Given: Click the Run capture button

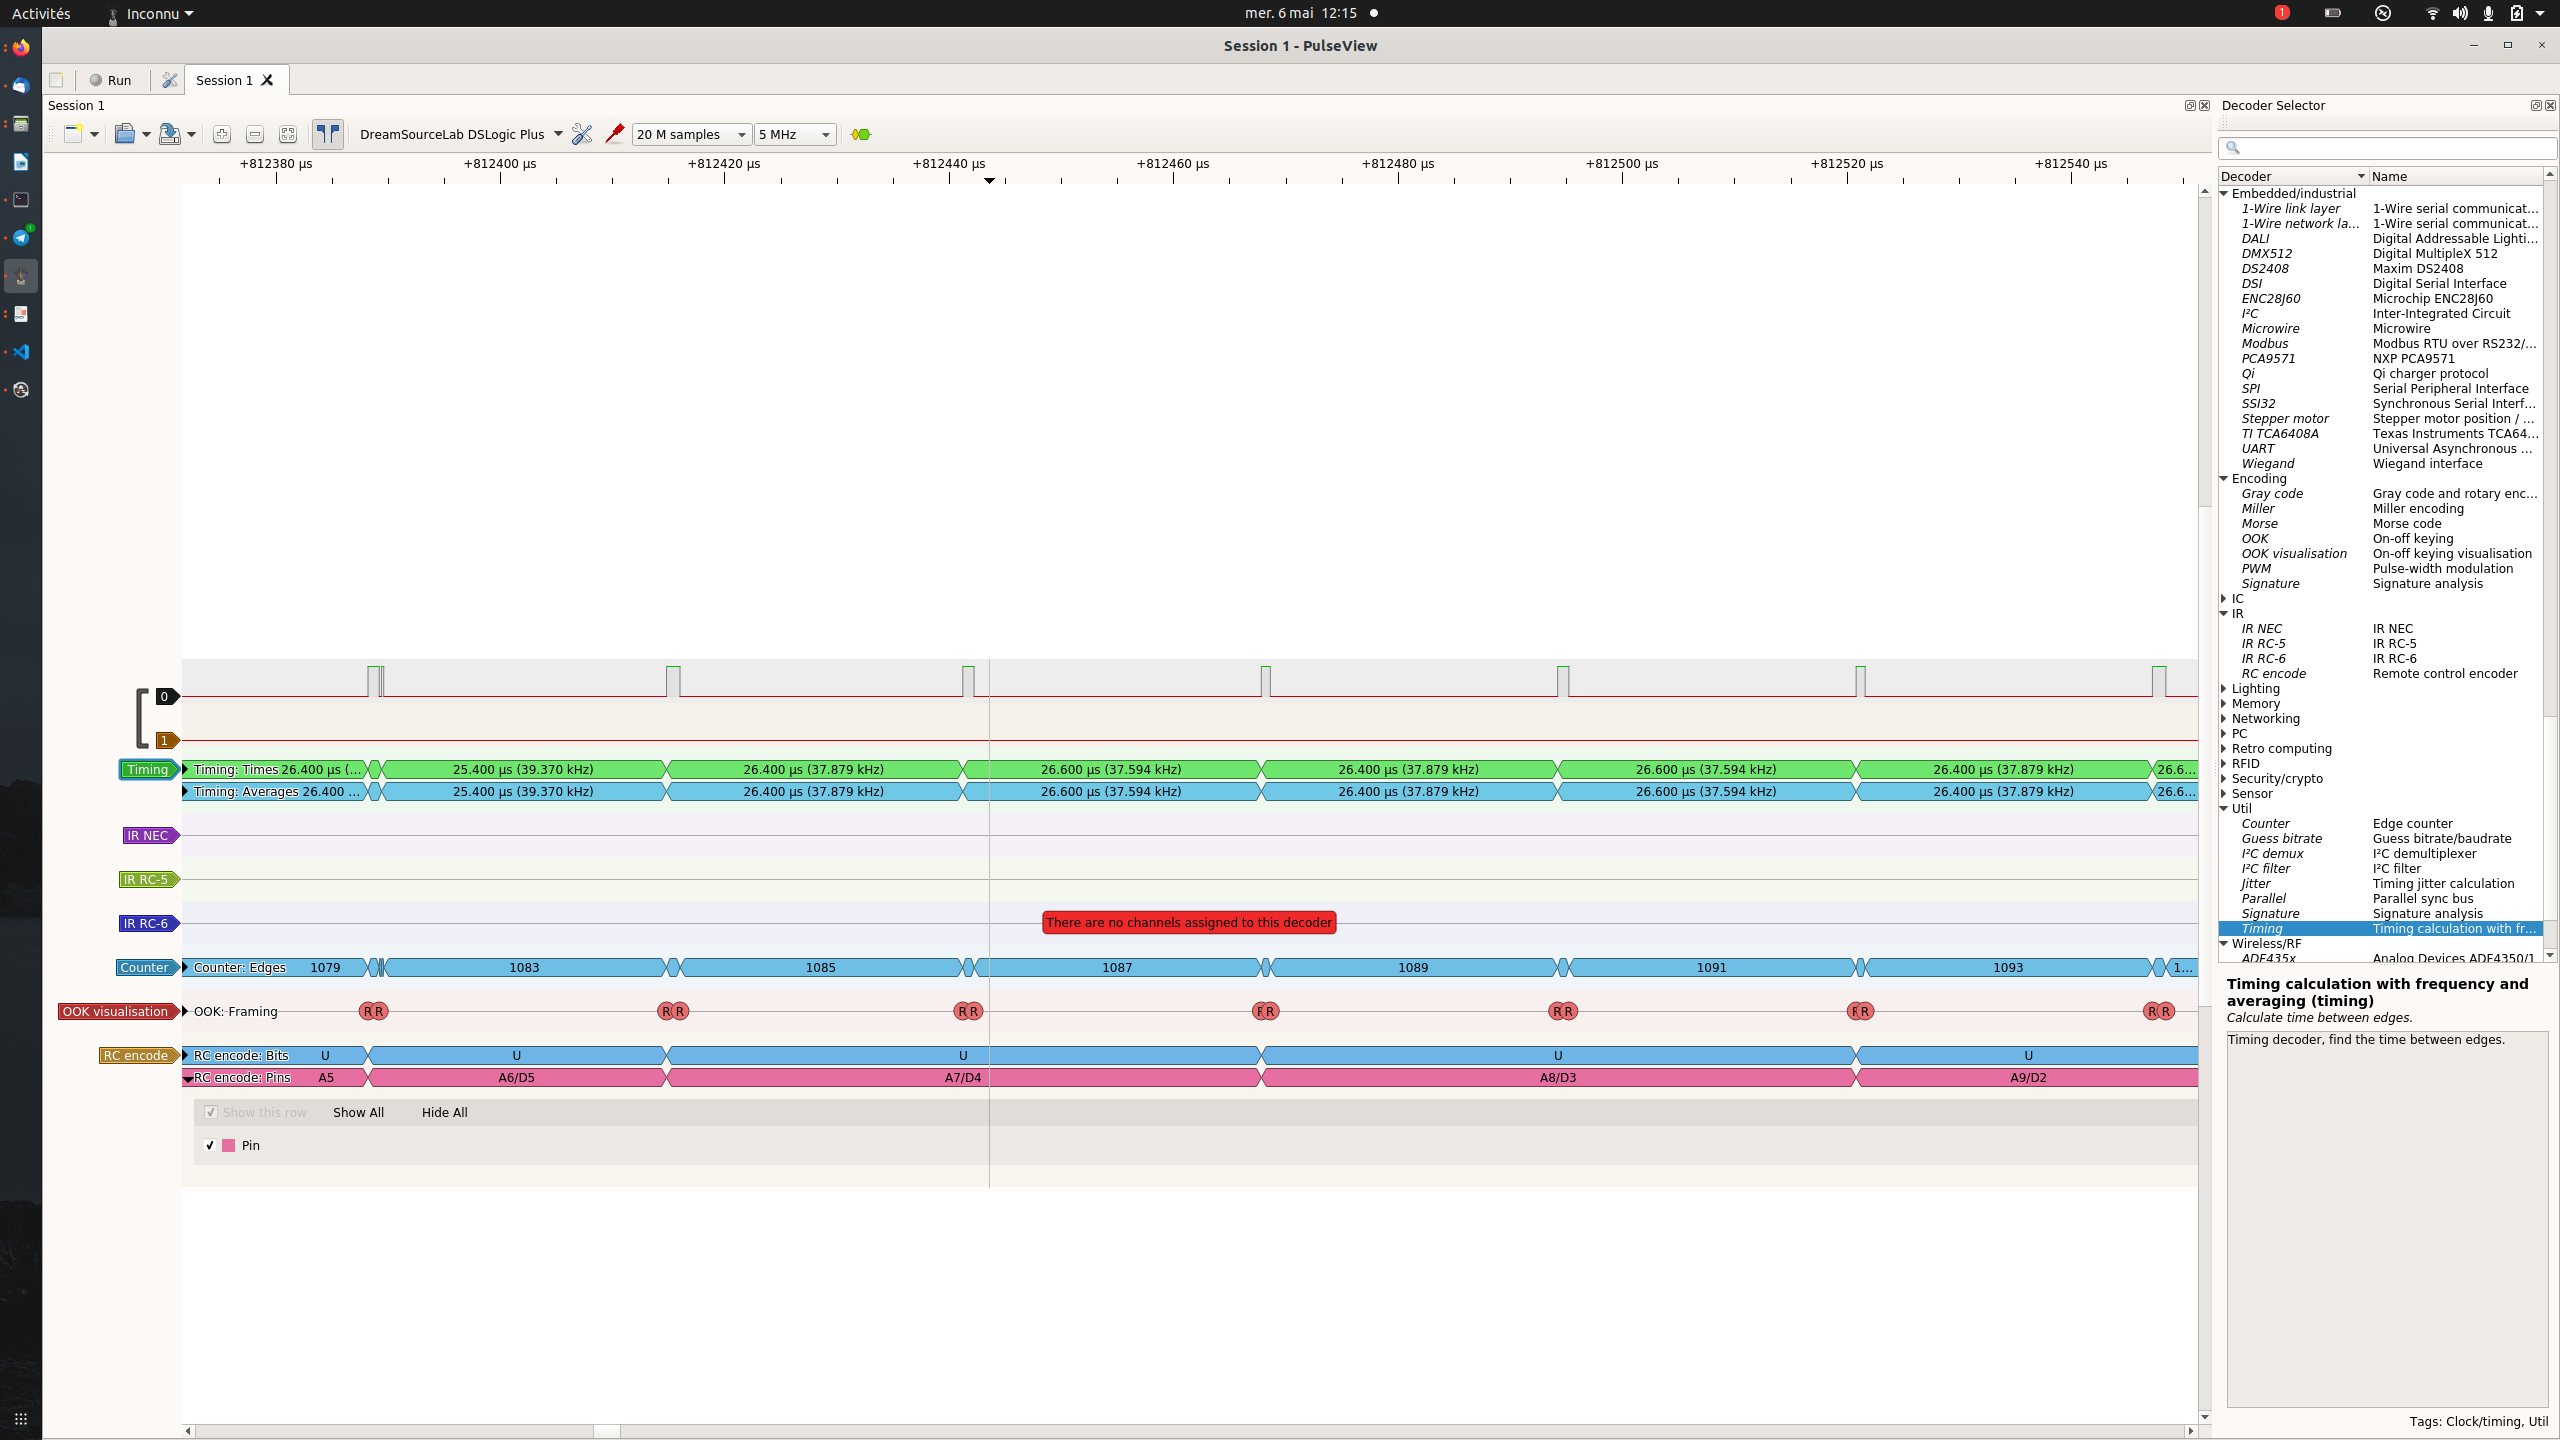Looking at the screenshot, I should click(x=110, y=80).
